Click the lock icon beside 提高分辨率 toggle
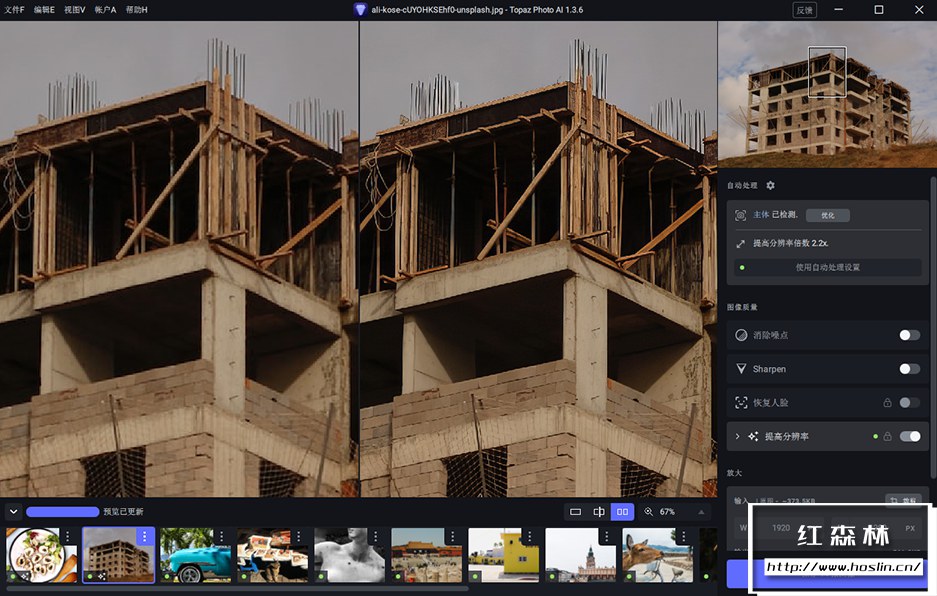 click(x=887, y=436)
